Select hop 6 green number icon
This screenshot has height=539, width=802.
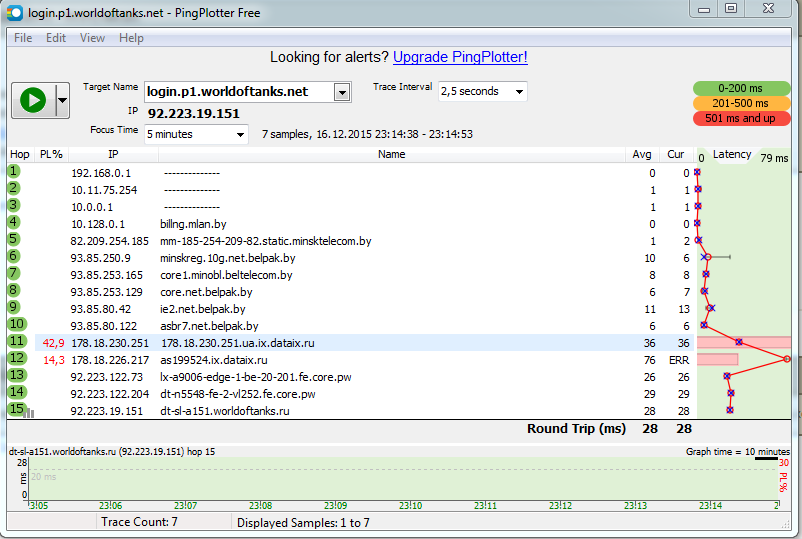[14, 256]
